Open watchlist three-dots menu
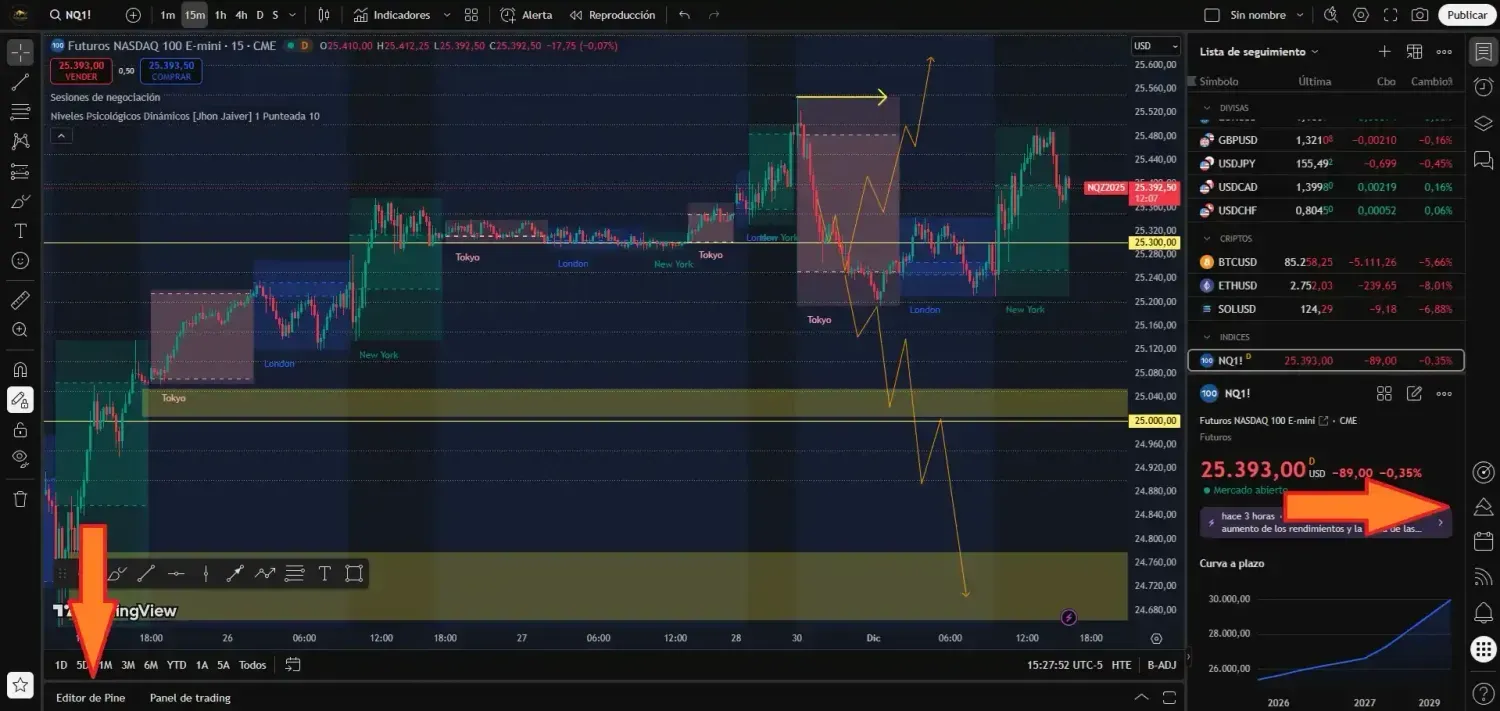 click(x=1444, y=52)
